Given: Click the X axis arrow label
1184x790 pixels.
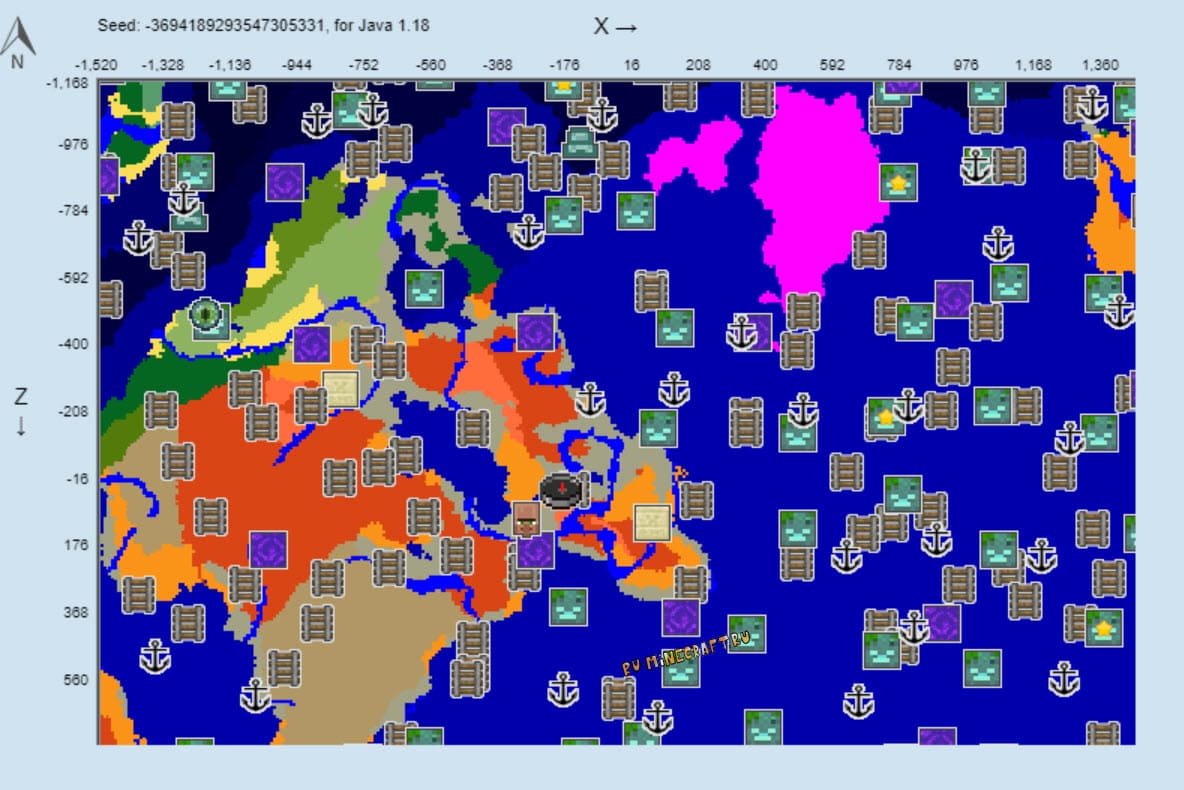Looking at the screenshot, I should 615,26.
